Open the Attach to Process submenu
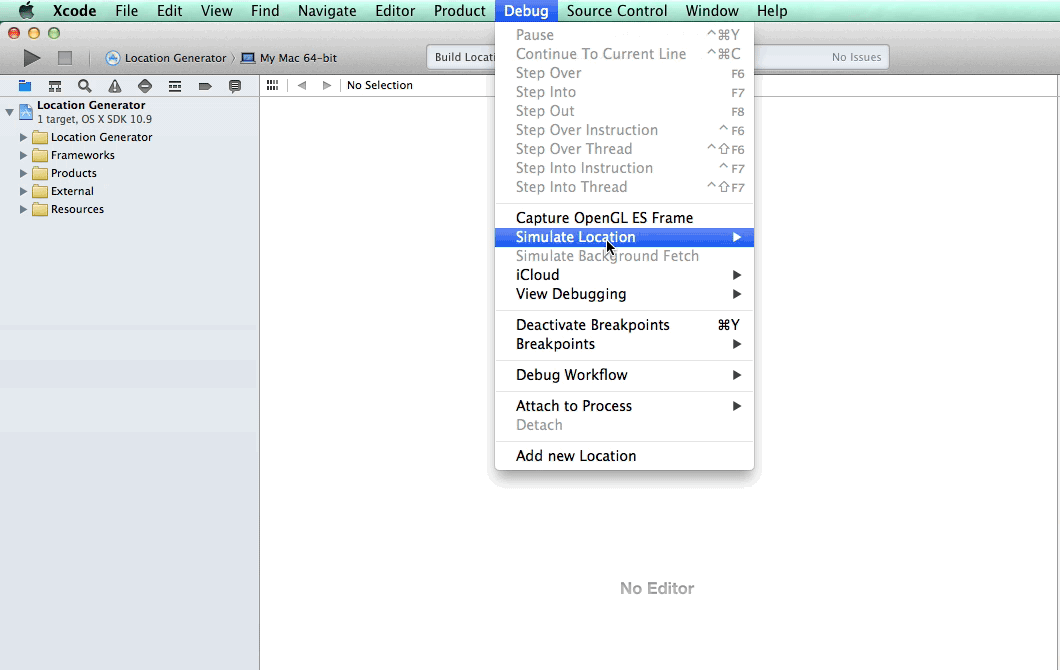The height and width of the screenshot is (670, 1060). pyautogui.click(x=624, y=406)
